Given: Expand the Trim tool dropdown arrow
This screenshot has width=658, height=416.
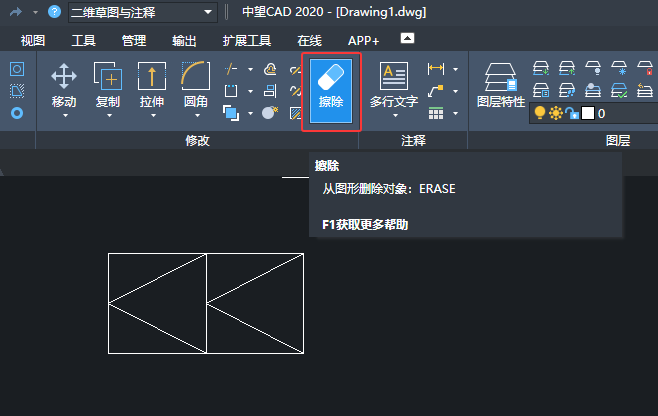Looking at the screenshot, I should pos(251,69).
